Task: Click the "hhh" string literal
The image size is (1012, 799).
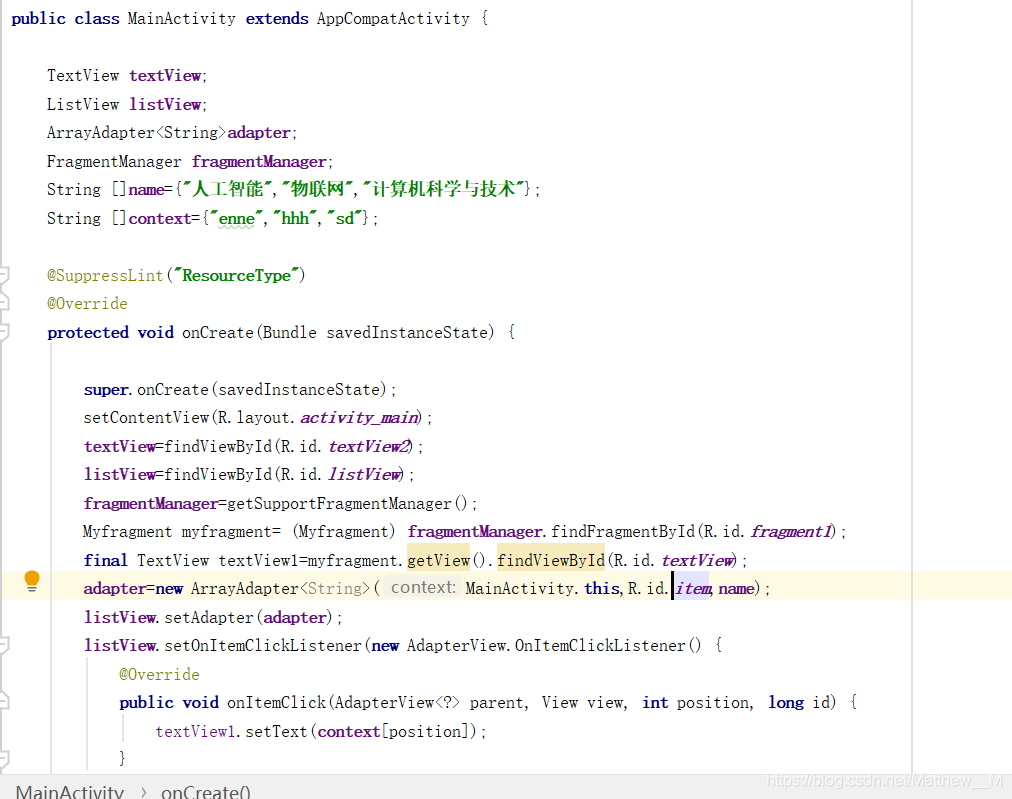Action: 295,219
